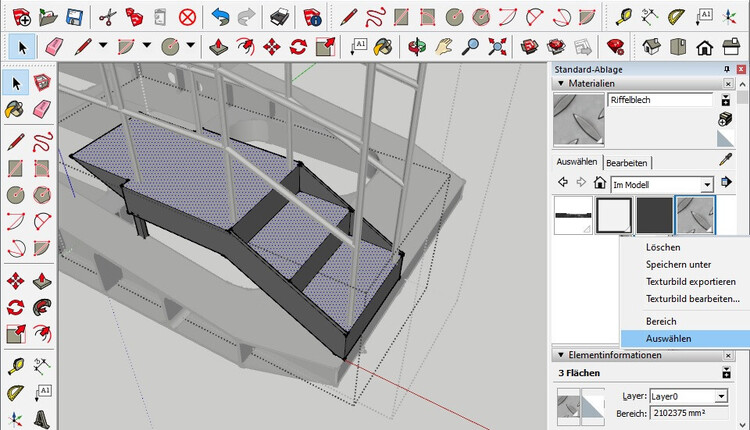Activate the Push/Pull tool
Image resolution: width=750 pixels, height=430 pixels.
(x=220, y=47)
